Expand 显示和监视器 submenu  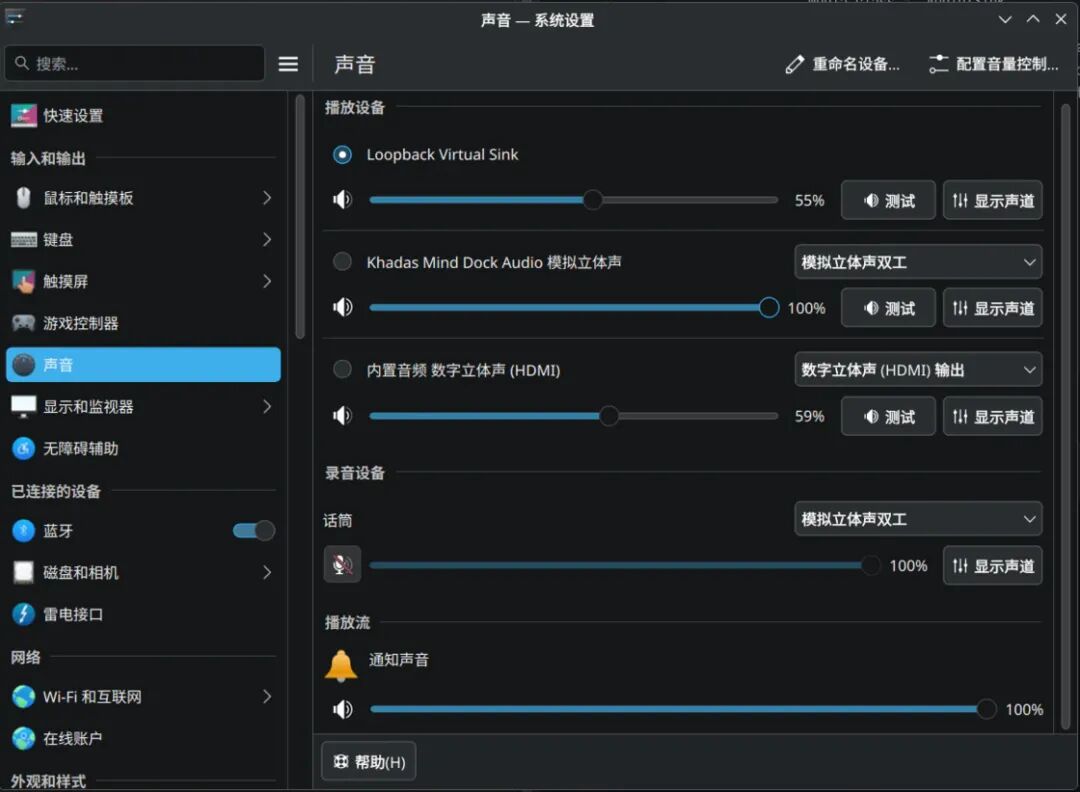tap(267, 406)
